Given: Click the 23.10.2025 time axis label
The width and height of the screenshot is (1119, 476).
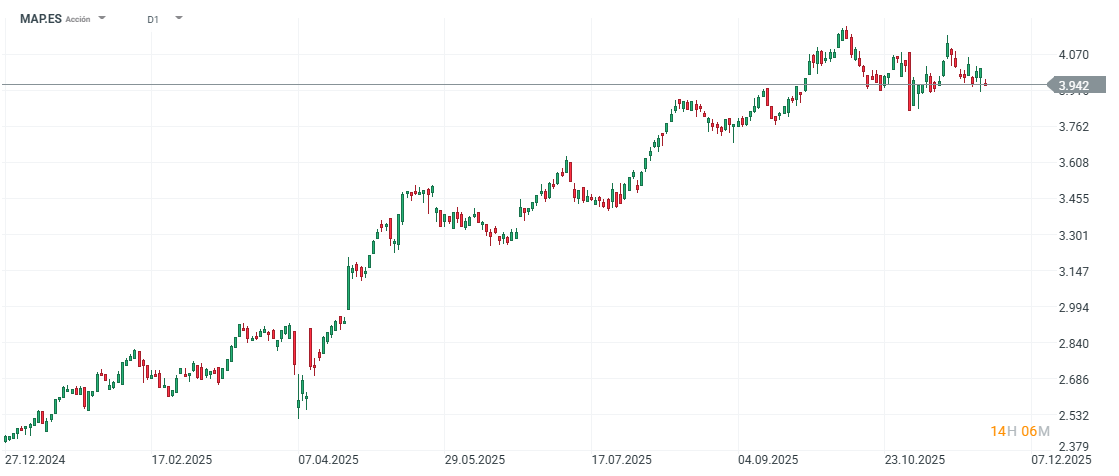Looking at the screenshot, I should click(915, 460).
